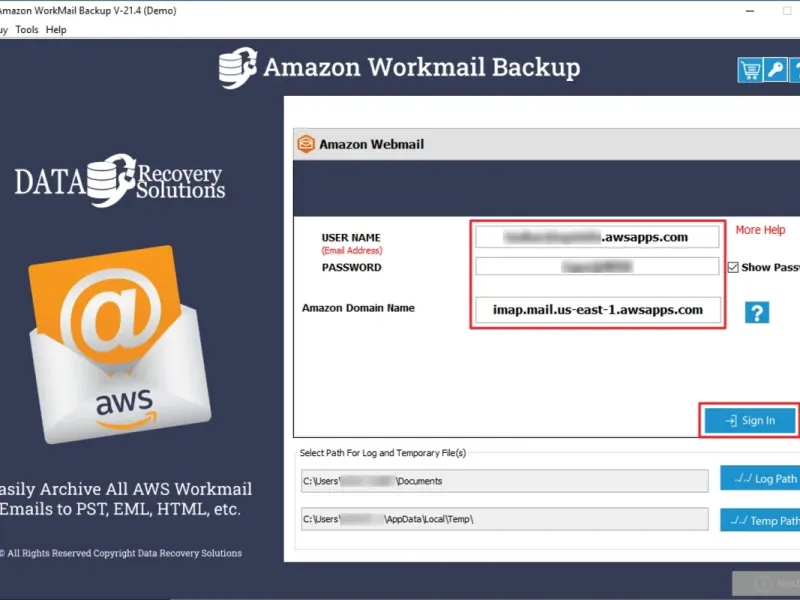Click the 'USER NAME' label

tap(351, 238)
